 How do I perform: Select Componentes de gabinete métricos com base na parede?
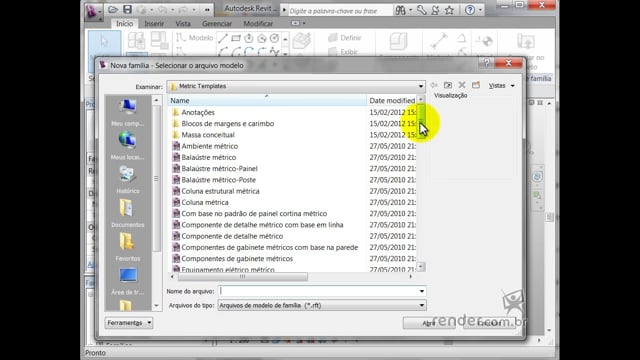pos(269,247)
